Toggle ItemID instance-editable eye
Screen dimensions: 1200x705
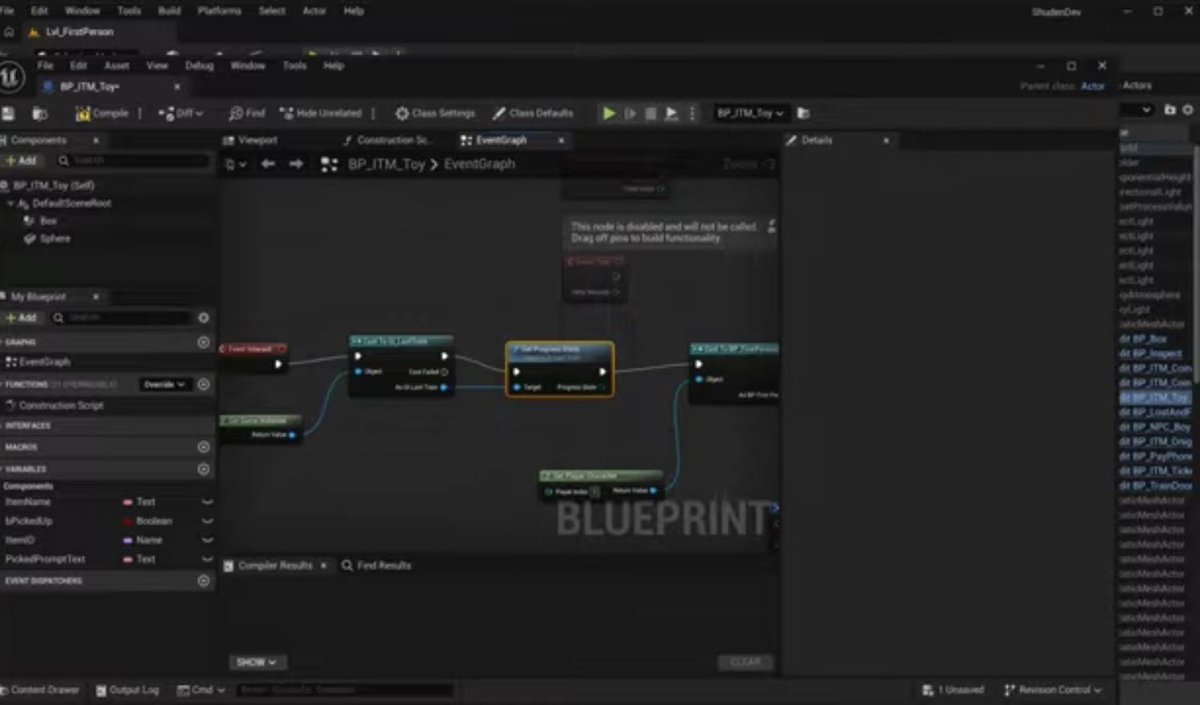pos(207,540)
